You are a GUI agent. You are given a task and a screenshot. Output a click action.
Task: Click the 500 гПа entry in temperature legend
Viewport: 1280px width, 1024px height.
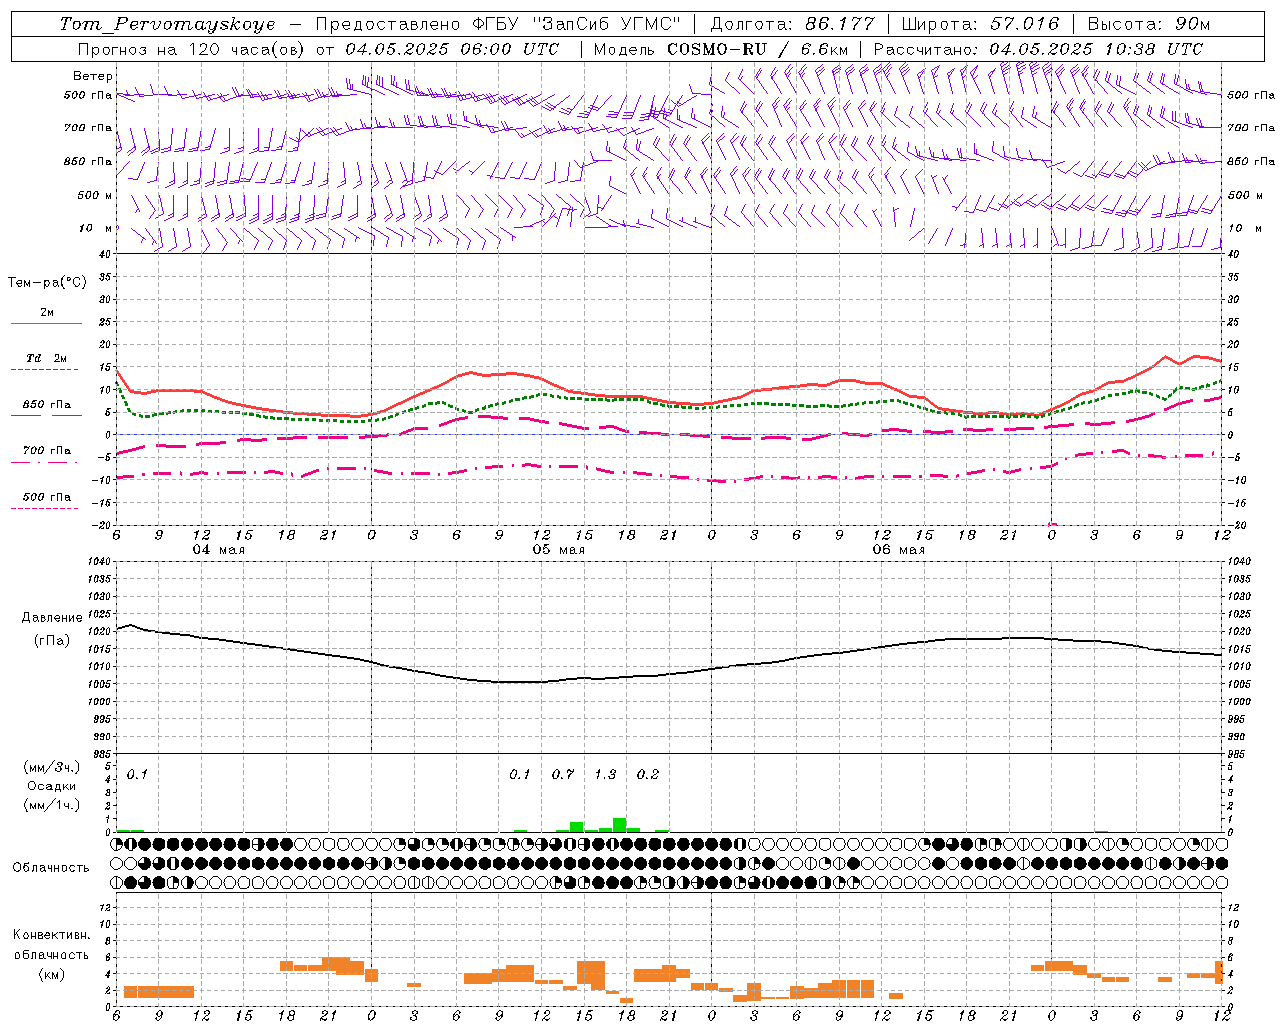coord(47,497)
